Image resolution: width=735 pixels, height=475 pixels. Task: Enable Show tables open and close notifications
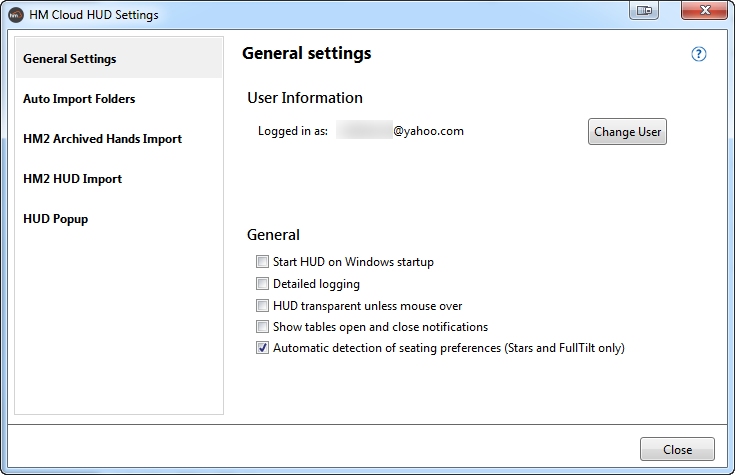263,327
